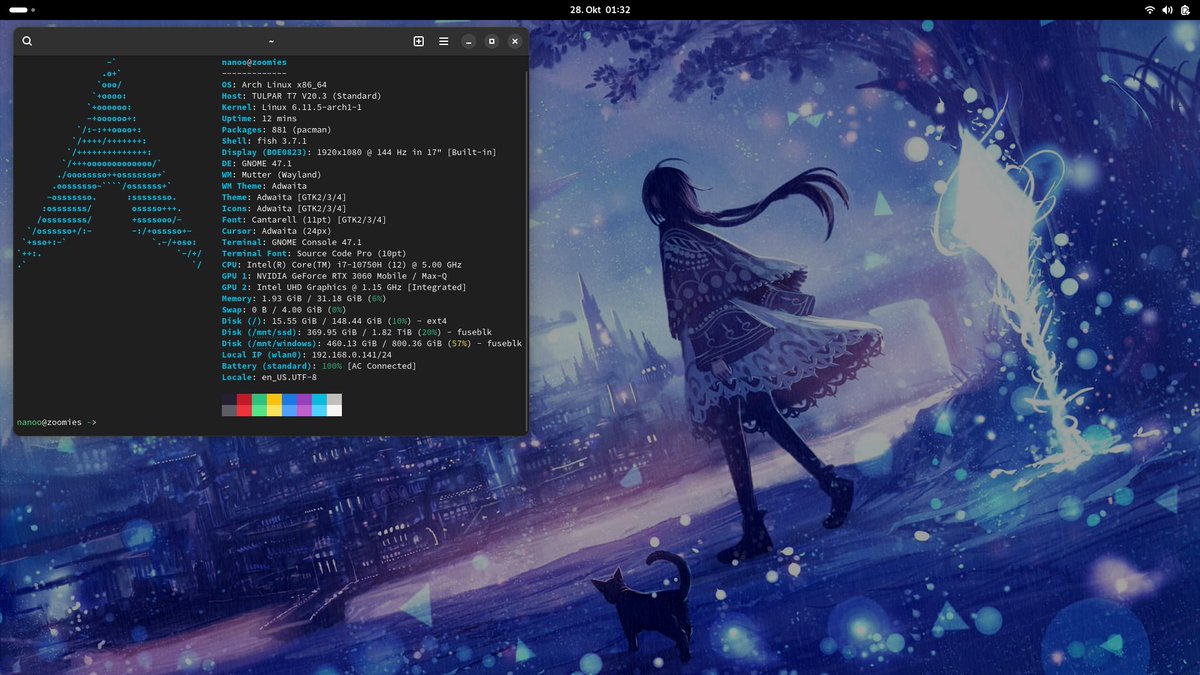Image resolution: width=1200 pixels, height=675 pixels.
Task: Click the 'Battery (standard): 100%' line
Action: click(x=319, y=365)
